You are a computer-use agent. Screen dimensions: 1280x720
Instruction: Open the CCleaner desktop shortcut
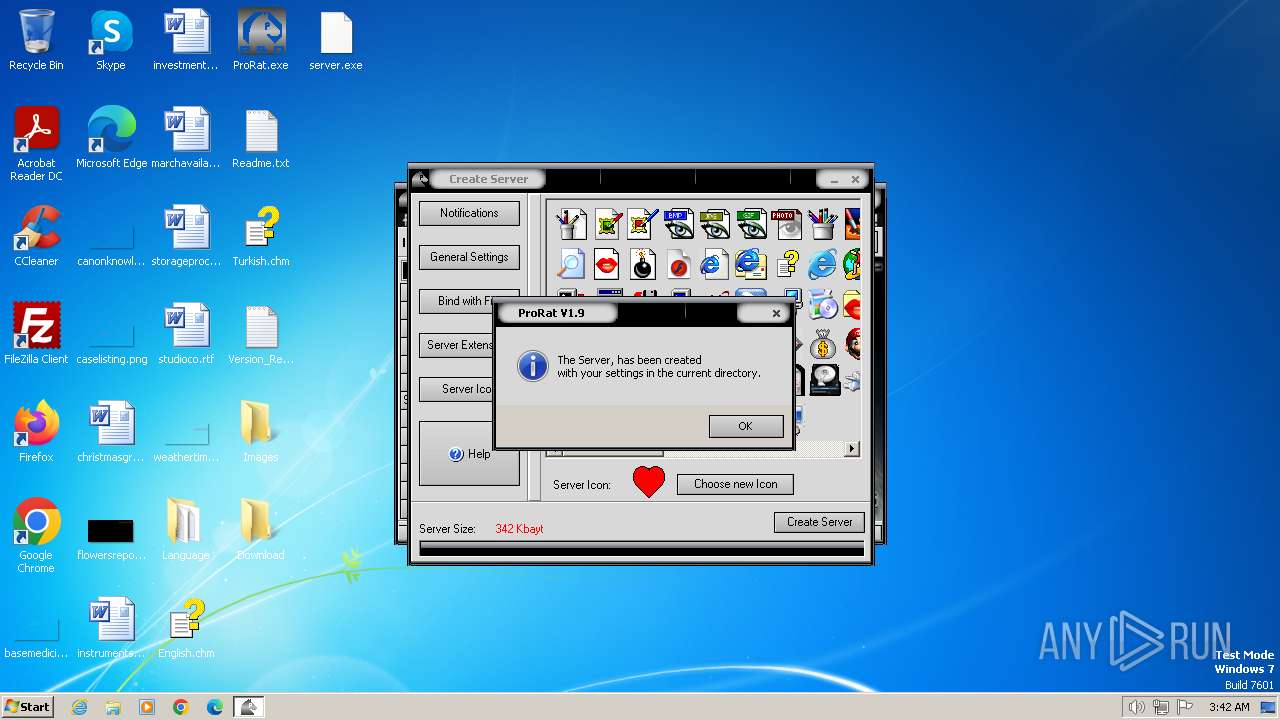coord(36,237)
